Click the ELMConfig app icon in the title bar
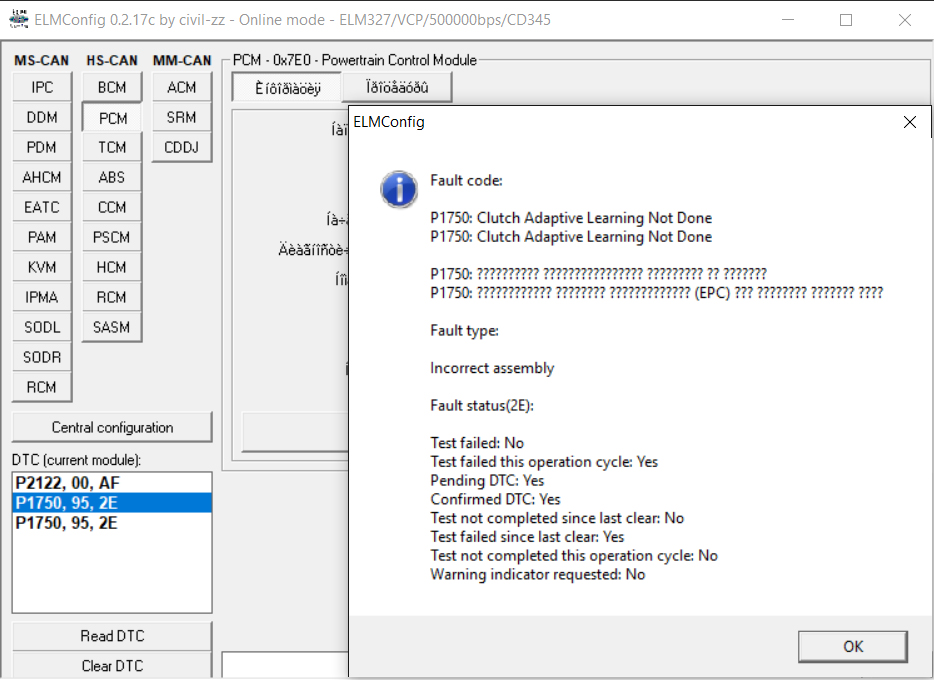Viewport: 934px width, 680px height. (18, 20)
